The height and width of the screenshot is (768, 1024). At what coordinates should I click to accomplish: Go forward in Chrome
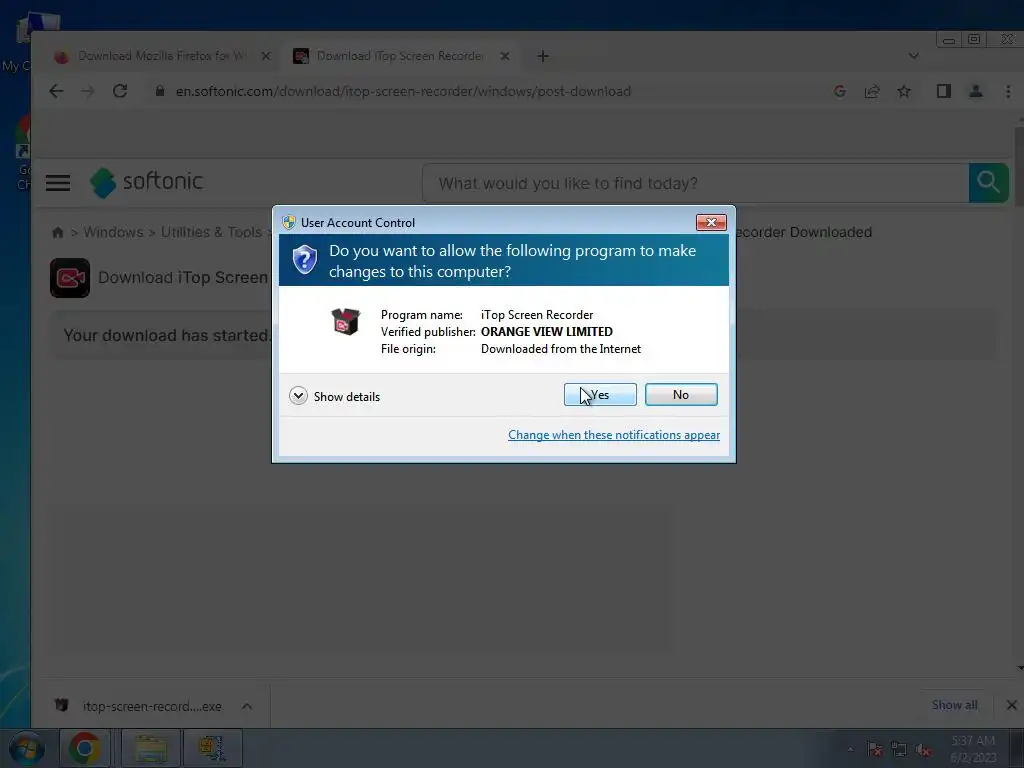click(88, 91)
